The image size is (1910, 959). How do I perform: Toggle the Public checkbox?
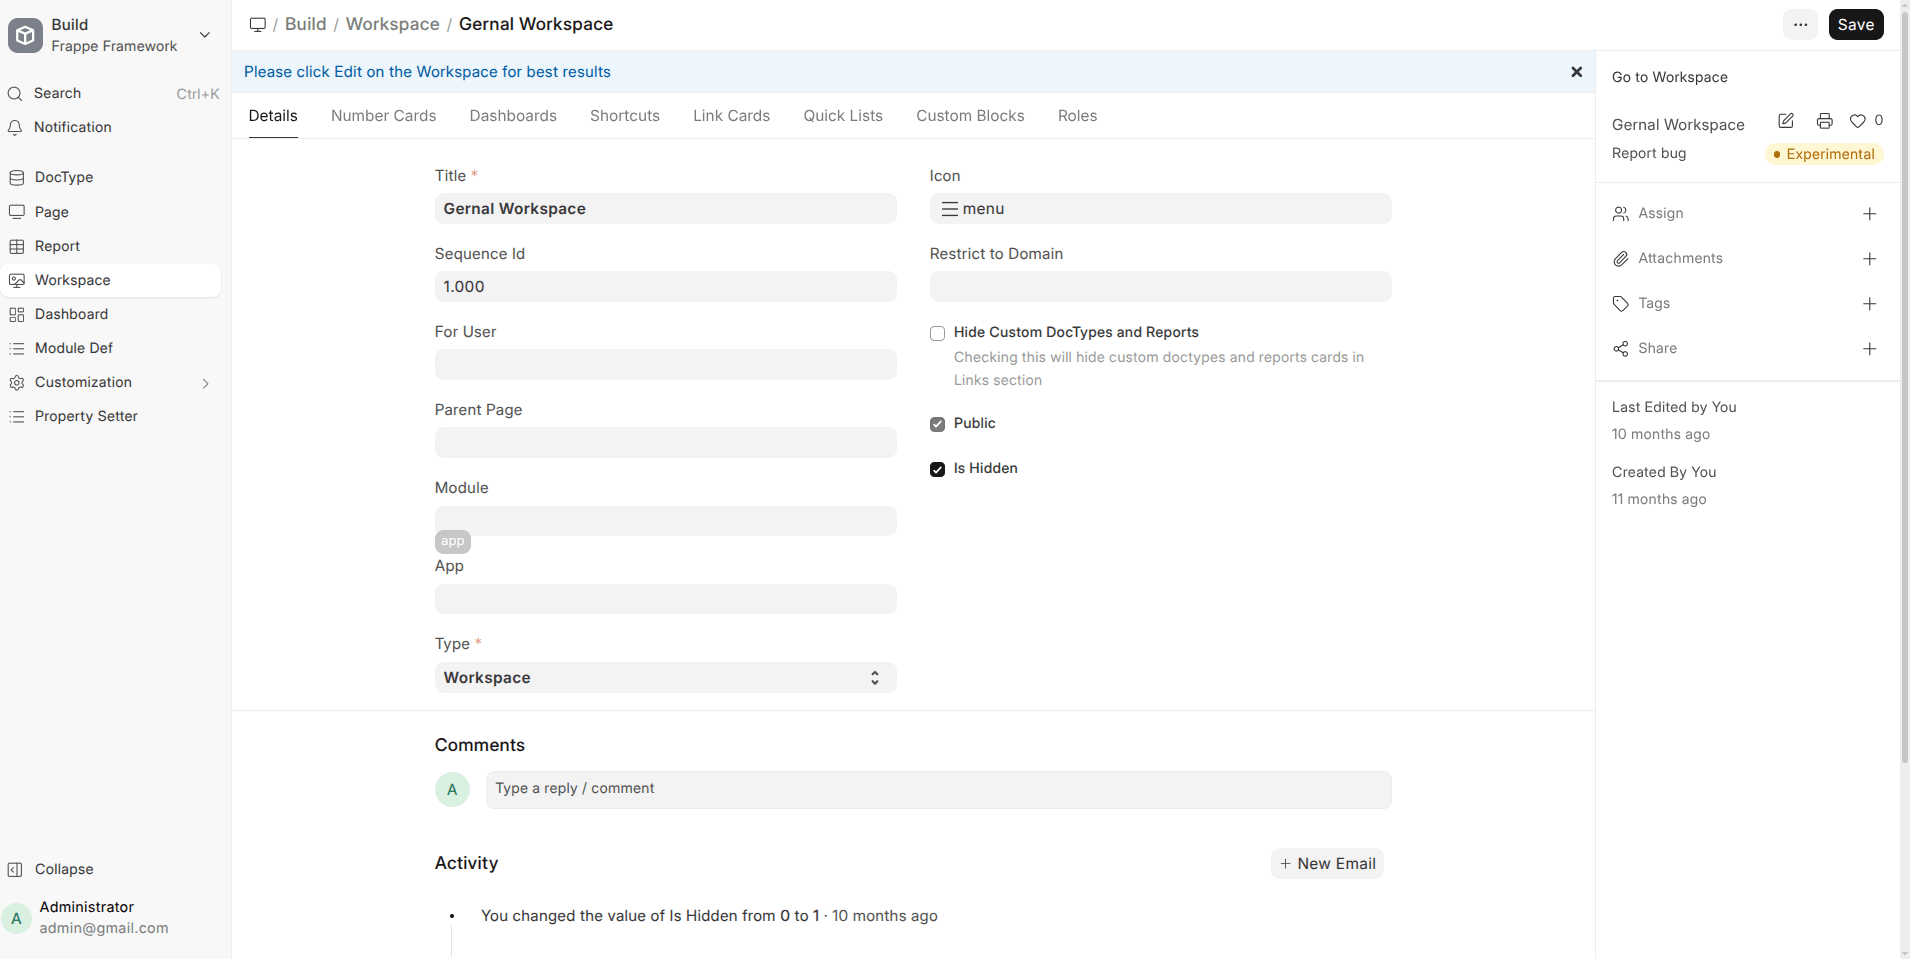(937, 424)
